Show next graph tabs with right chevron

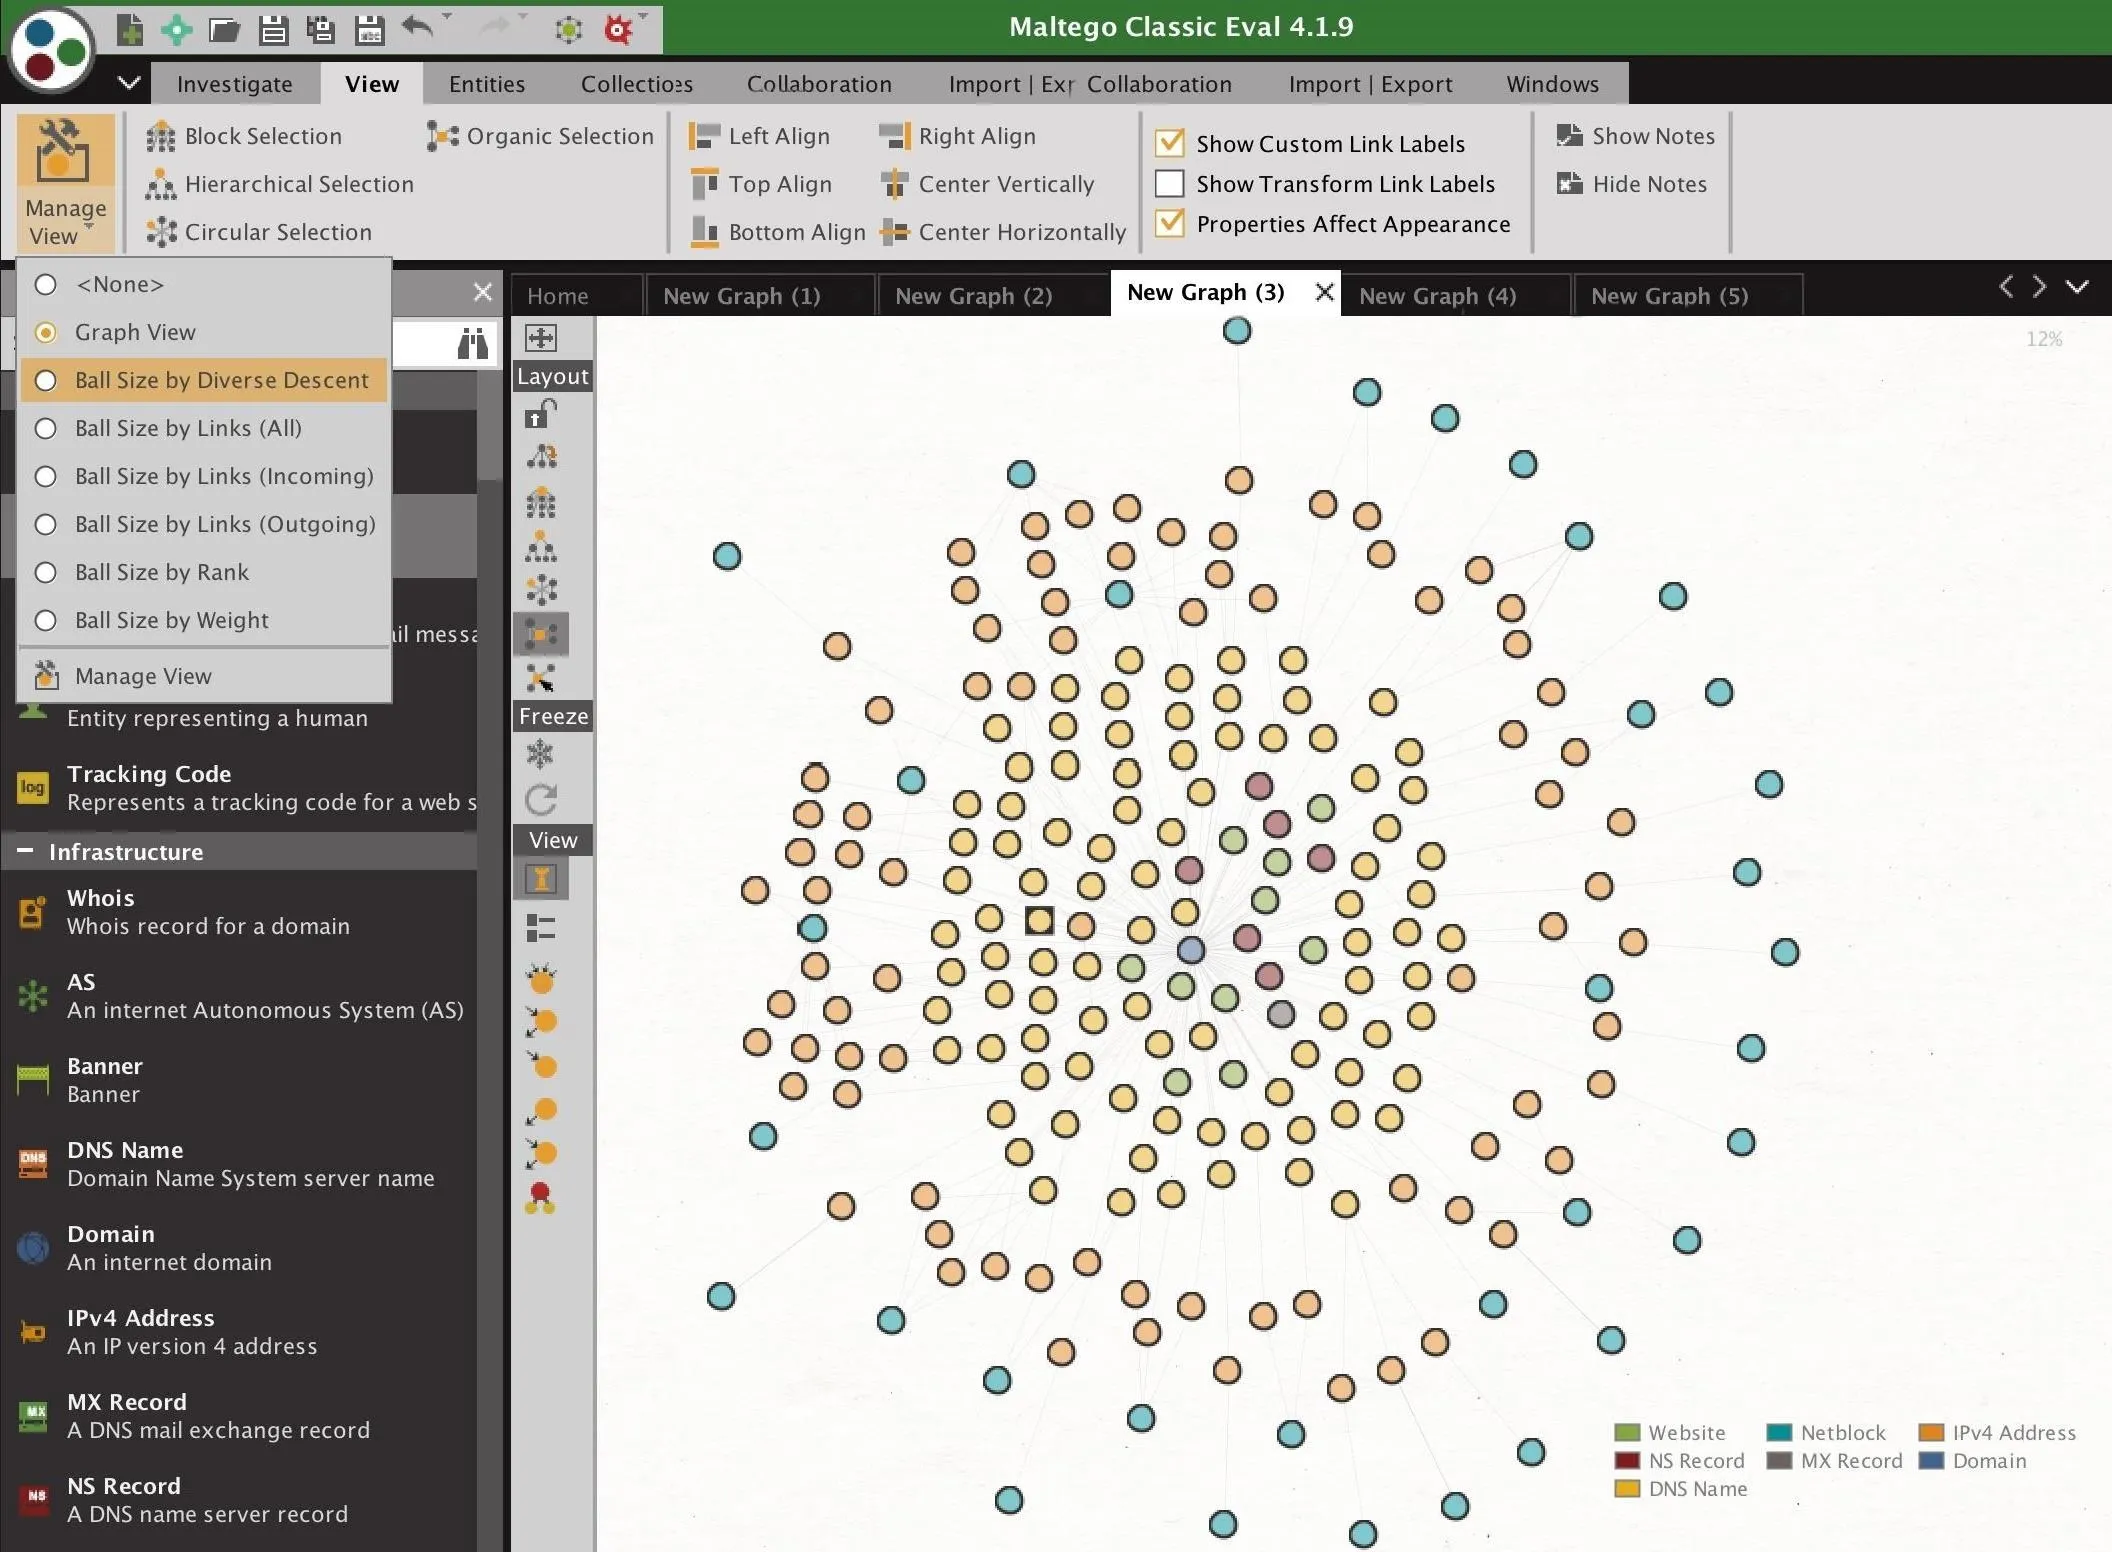(2040, 287)
